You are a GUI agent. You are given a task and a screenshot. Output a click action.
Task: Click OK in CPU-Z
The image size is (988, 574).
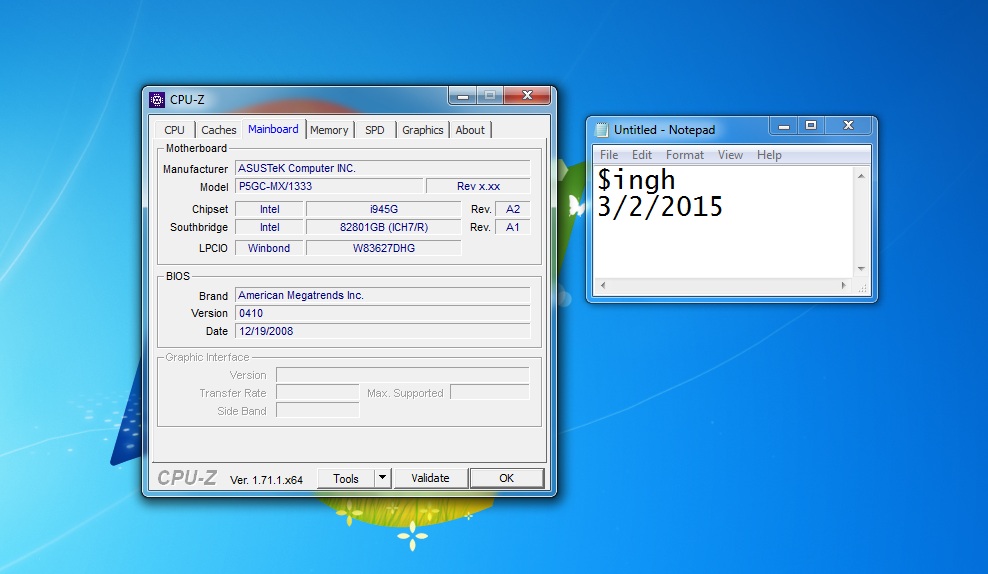tap(507, 478)
